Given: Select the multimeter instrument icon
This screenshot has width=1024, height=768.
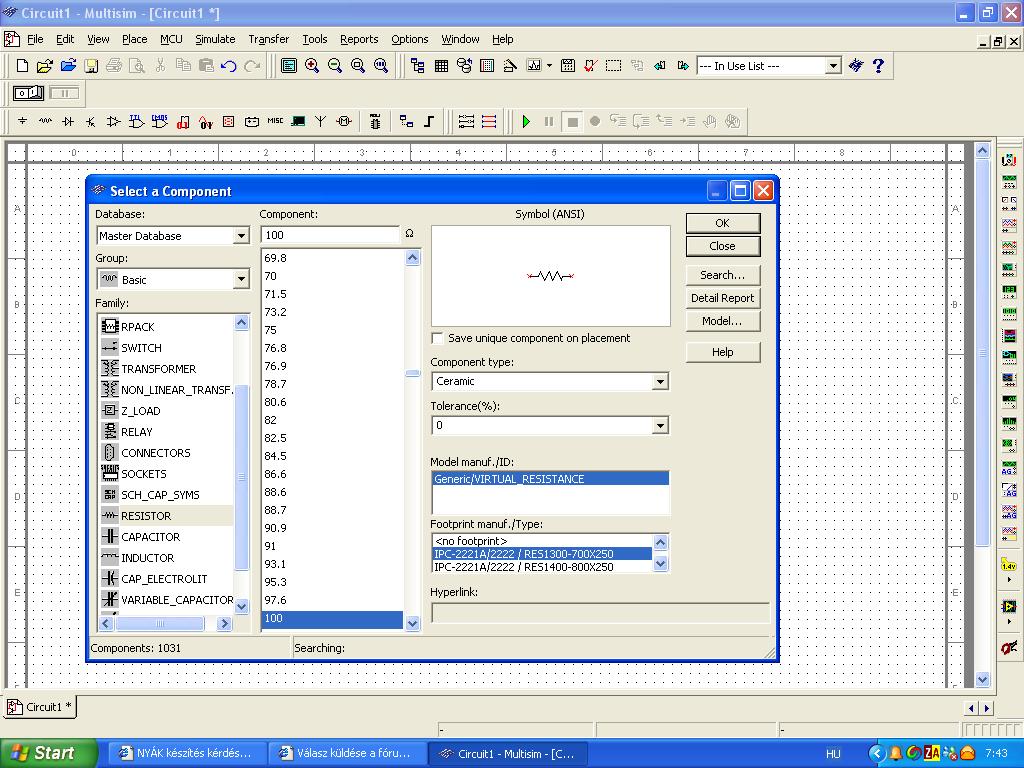Looking at the screenshot, I should click(x=1009, y=159).
